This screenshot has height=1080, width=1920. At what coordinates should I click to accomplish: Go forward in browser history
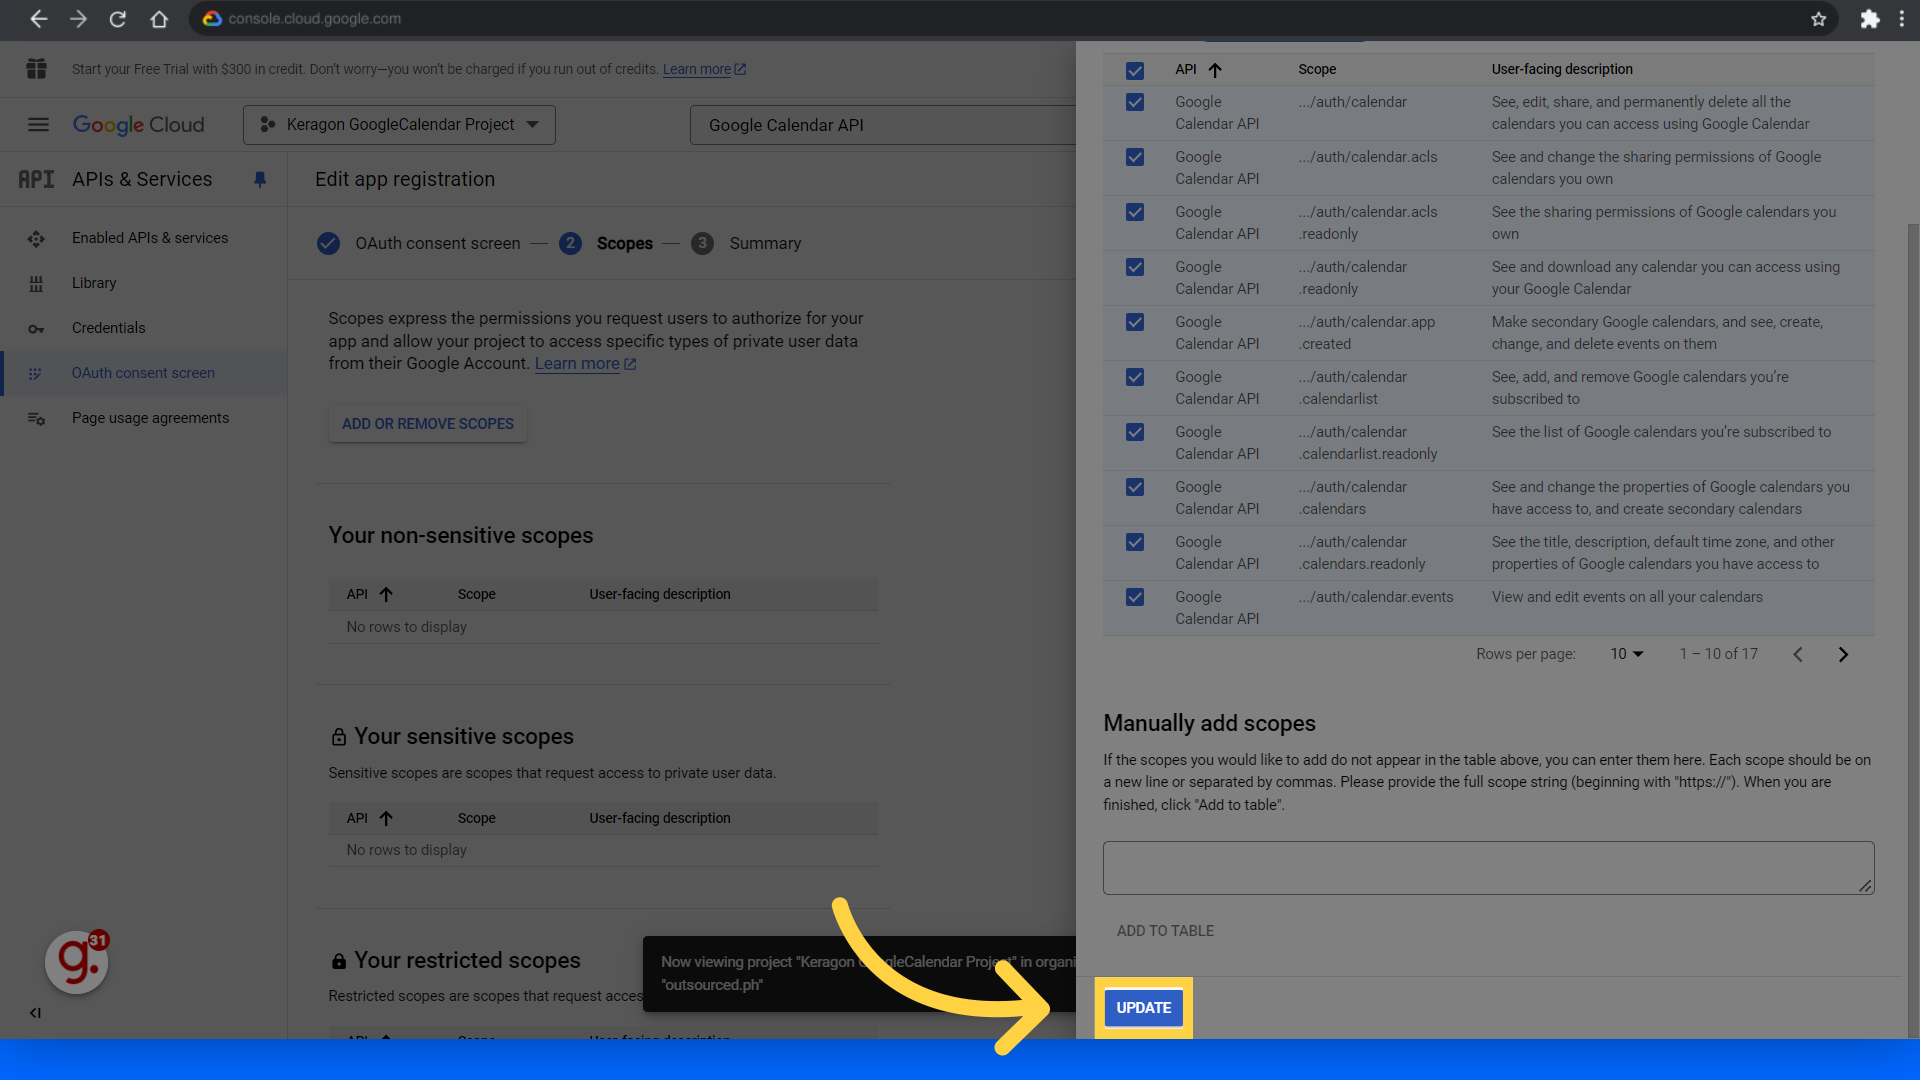coord(78,19)
